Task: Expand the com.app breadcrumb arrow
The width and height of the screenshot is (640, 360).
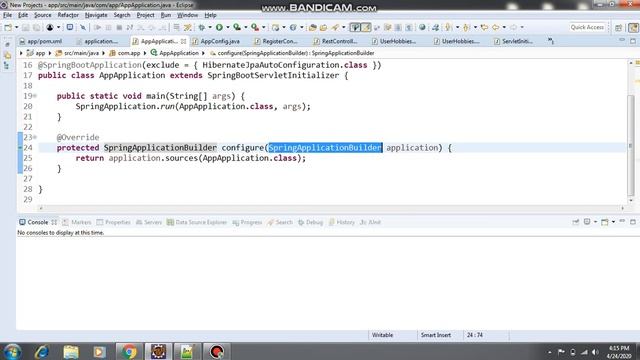Action: click(145, 53)
